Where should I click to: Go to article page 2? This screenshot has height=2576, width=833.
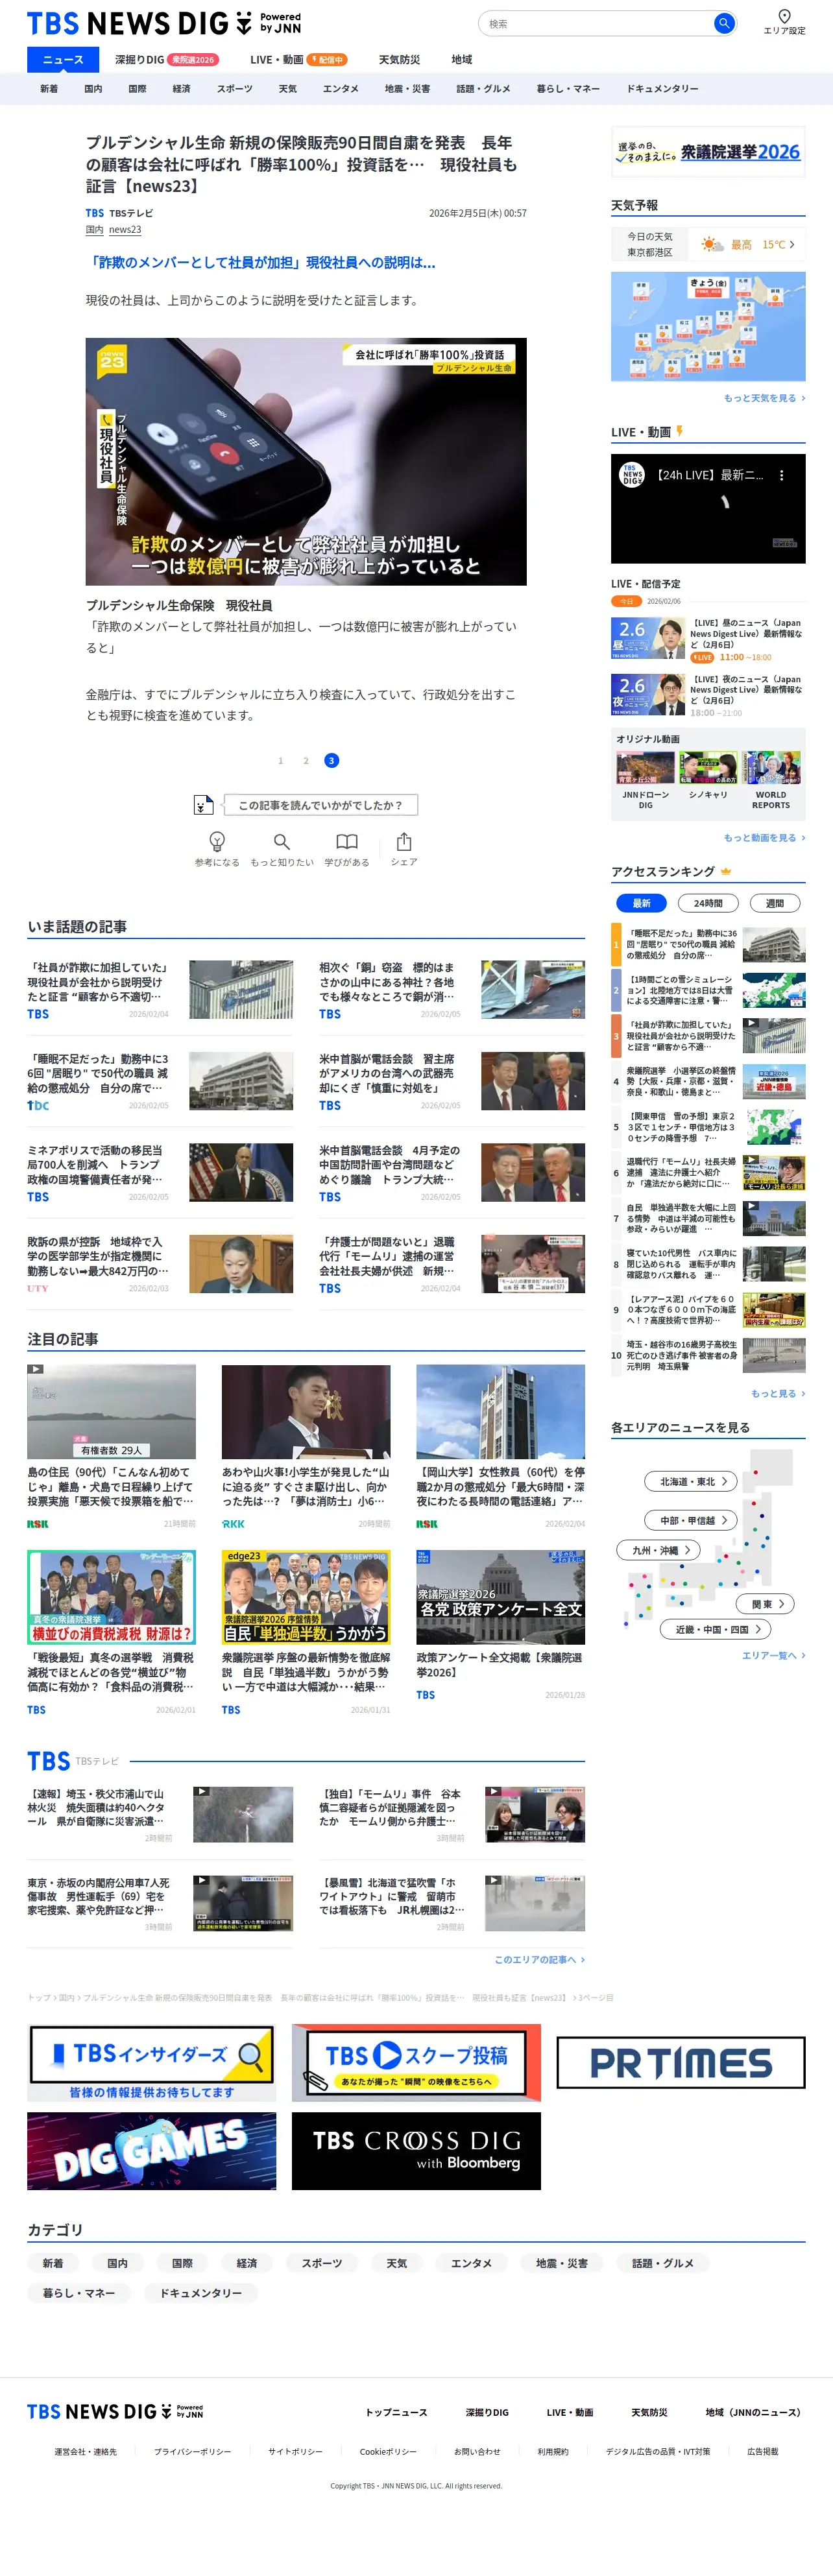pos(306,761)
